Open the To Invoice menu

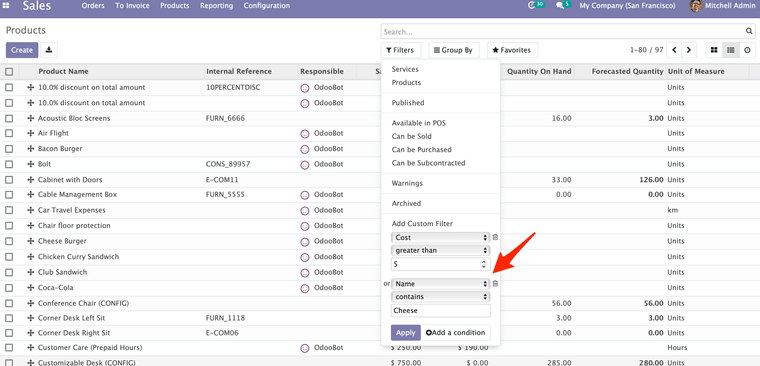(132, 6)
